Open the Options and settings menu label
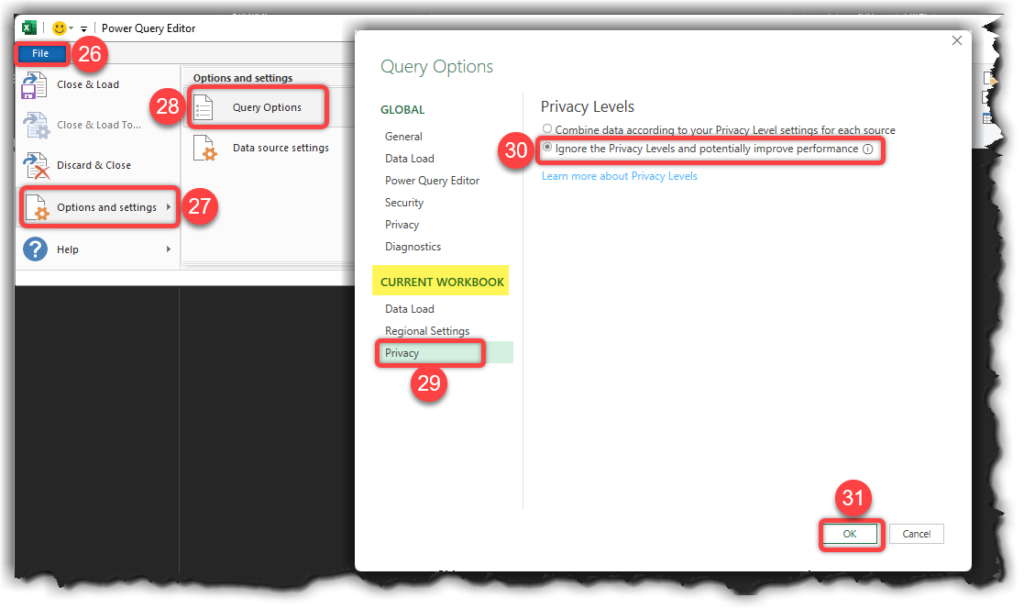 pos(106,207)
